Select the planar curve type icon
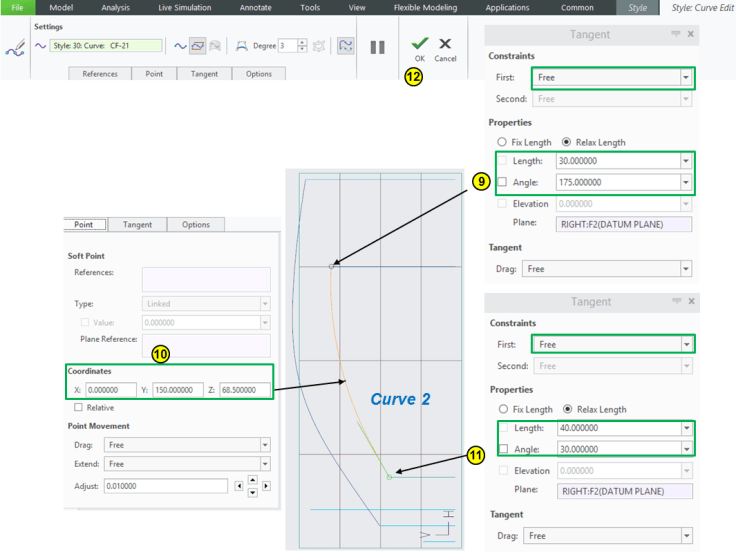The width and height of the screenshot is (736, 554). coord(197,46)
